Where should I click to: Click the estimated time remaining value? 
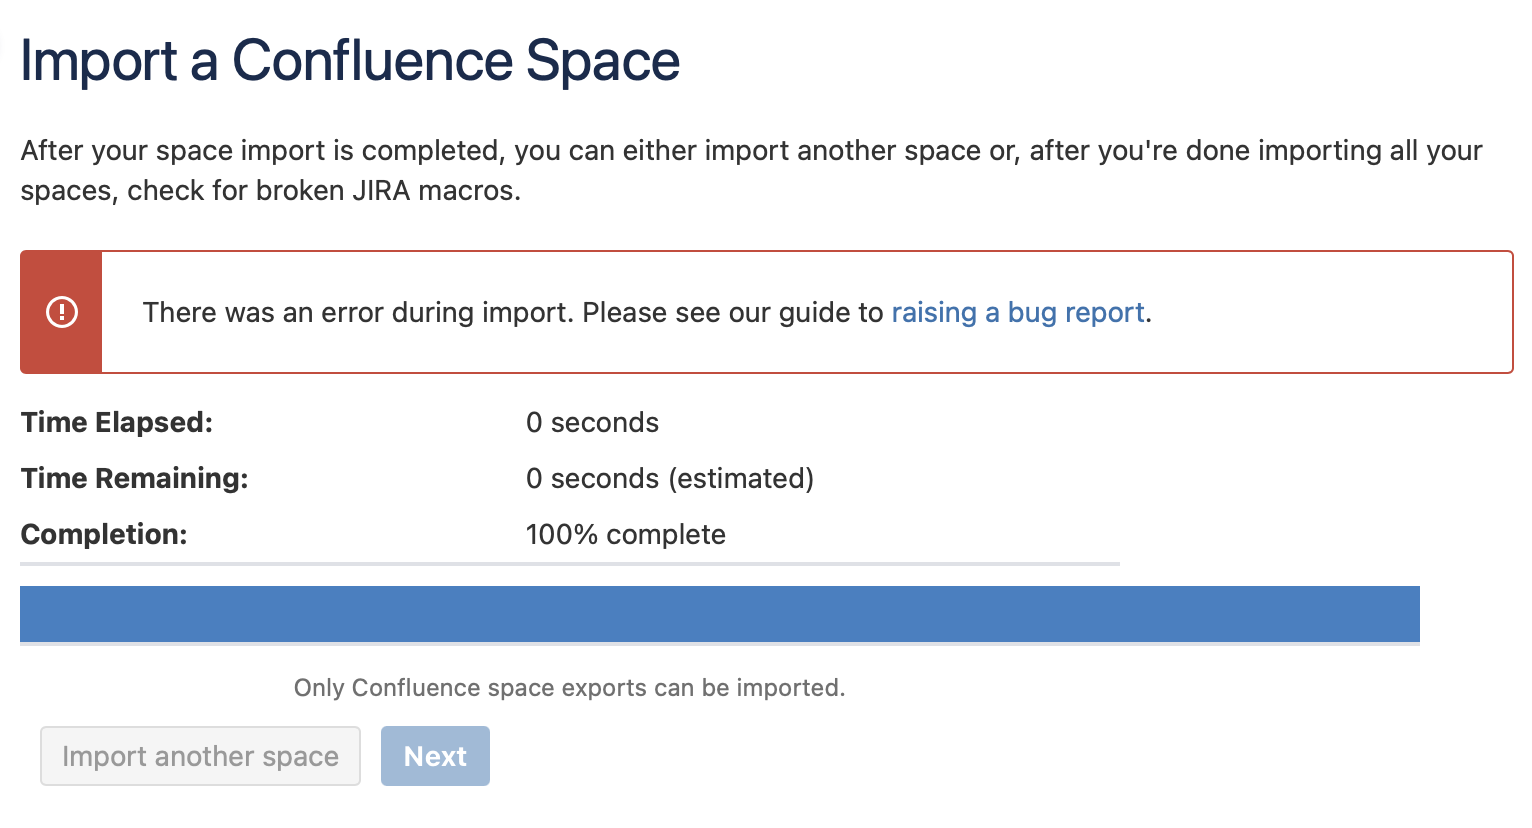(x=670, y=478)
